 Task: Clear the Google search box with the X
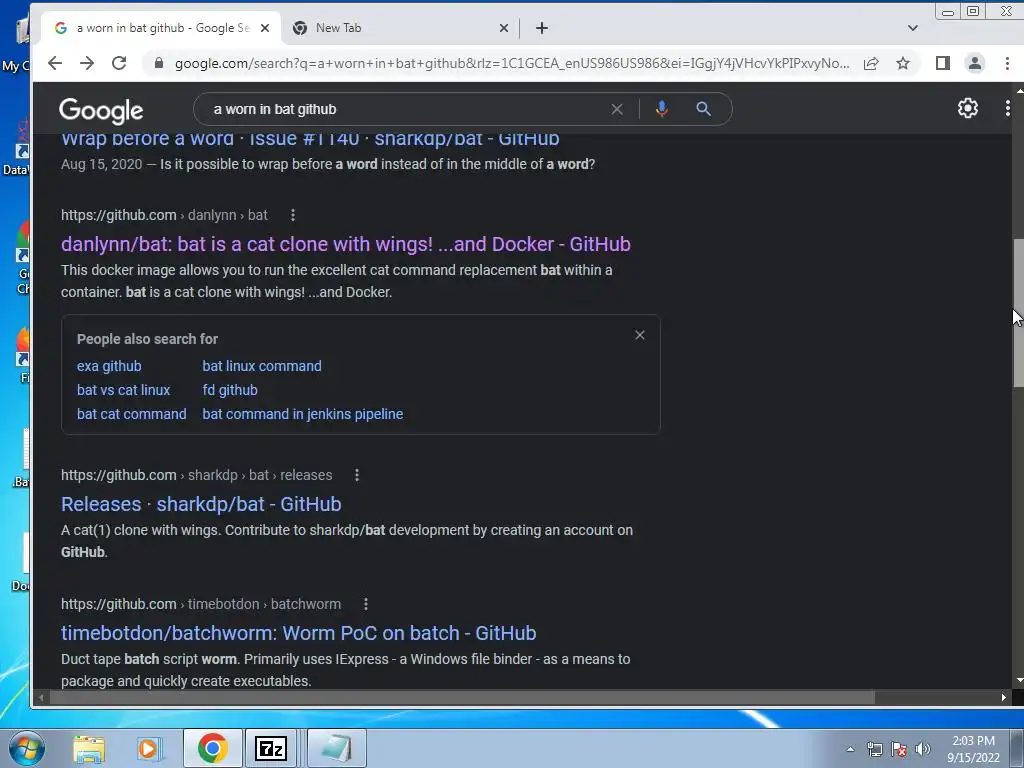(x=617, y=109)
